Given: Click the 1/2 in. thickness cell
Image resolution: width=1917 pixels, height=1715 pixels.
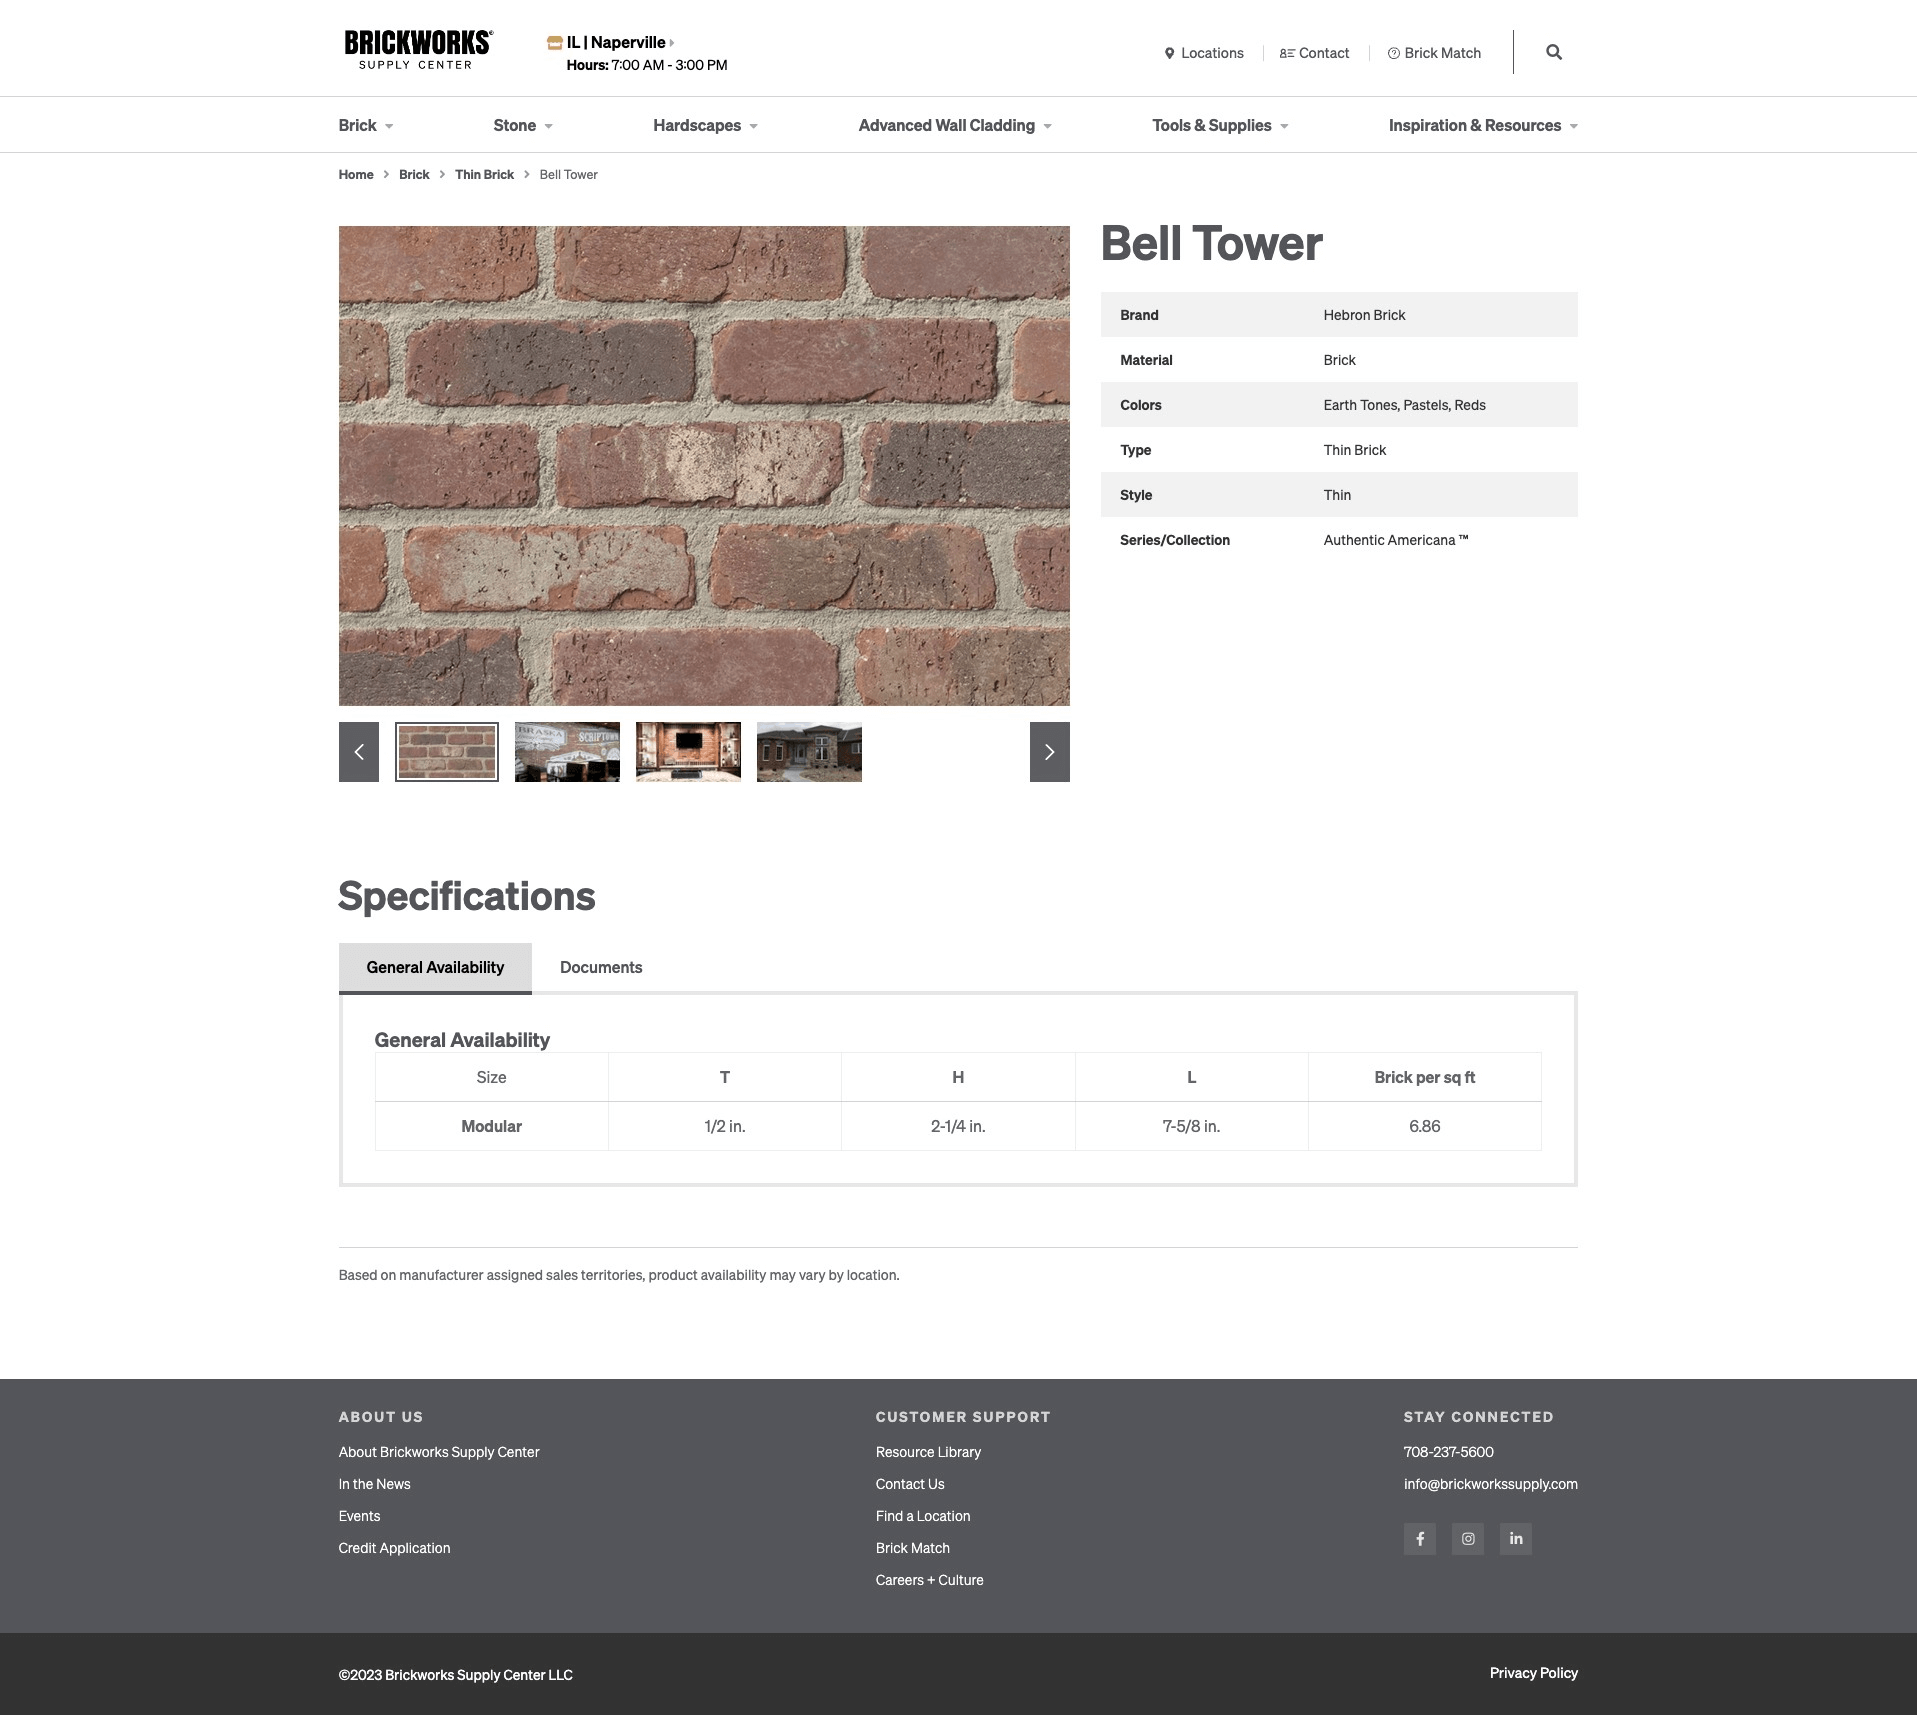Looking at the screenshot, I should 725,1126.
